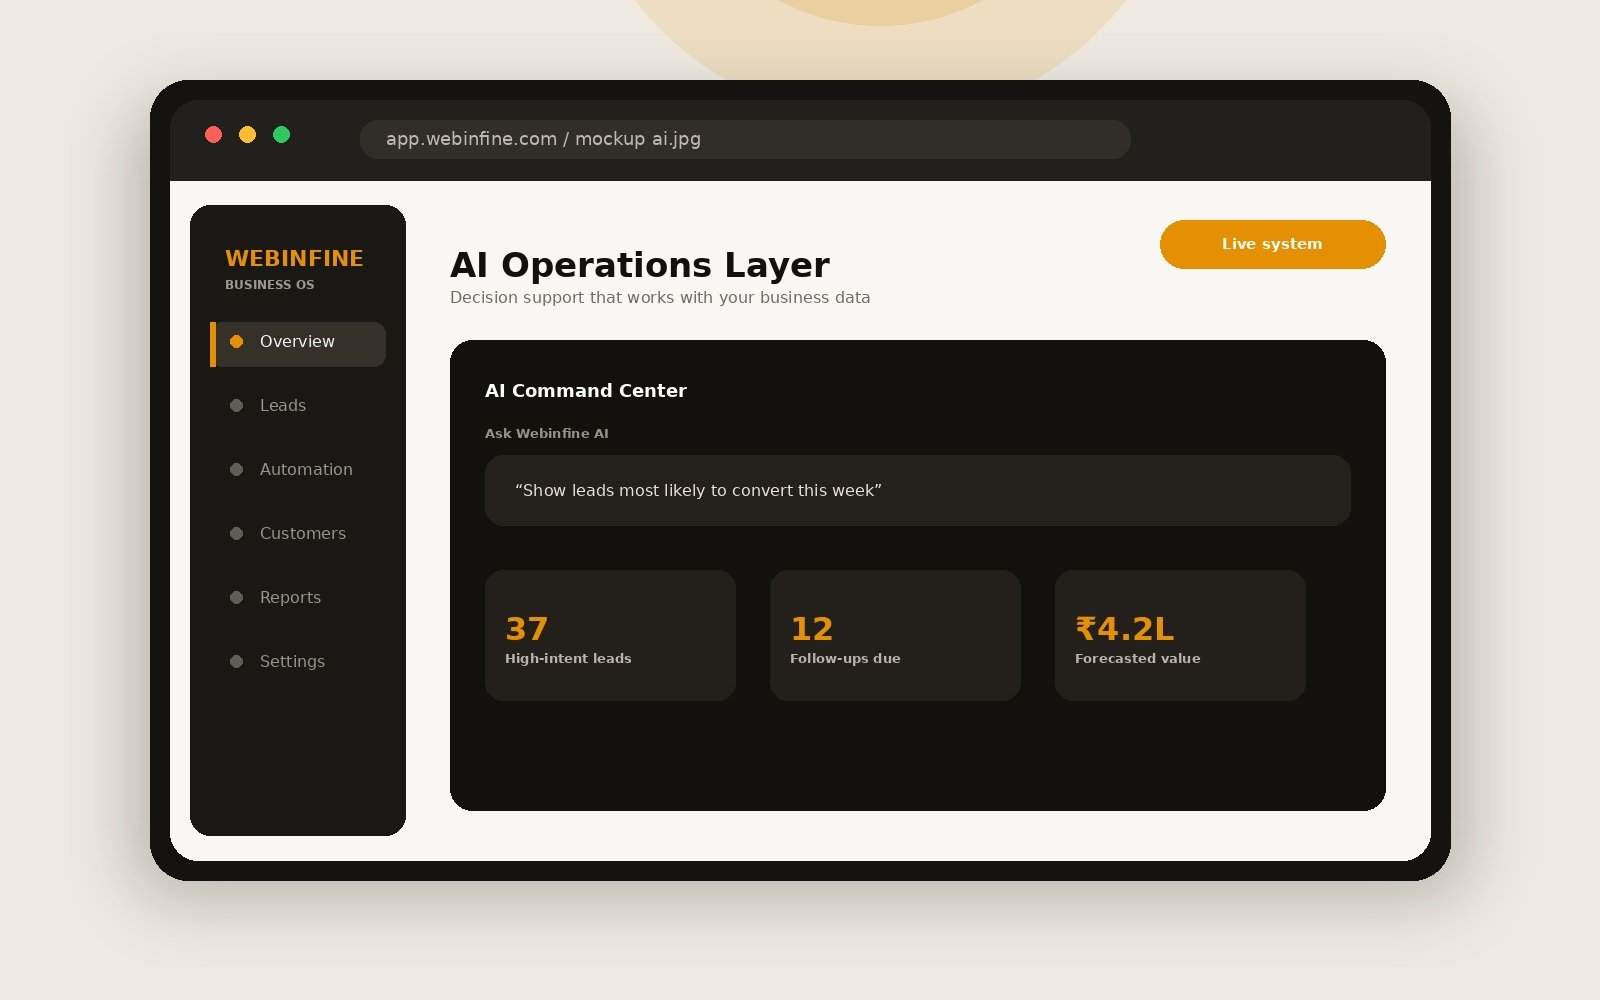Click the green maximize window dot
Viewport: 1600px width, 1000px height.
click(x=281, y=135)
